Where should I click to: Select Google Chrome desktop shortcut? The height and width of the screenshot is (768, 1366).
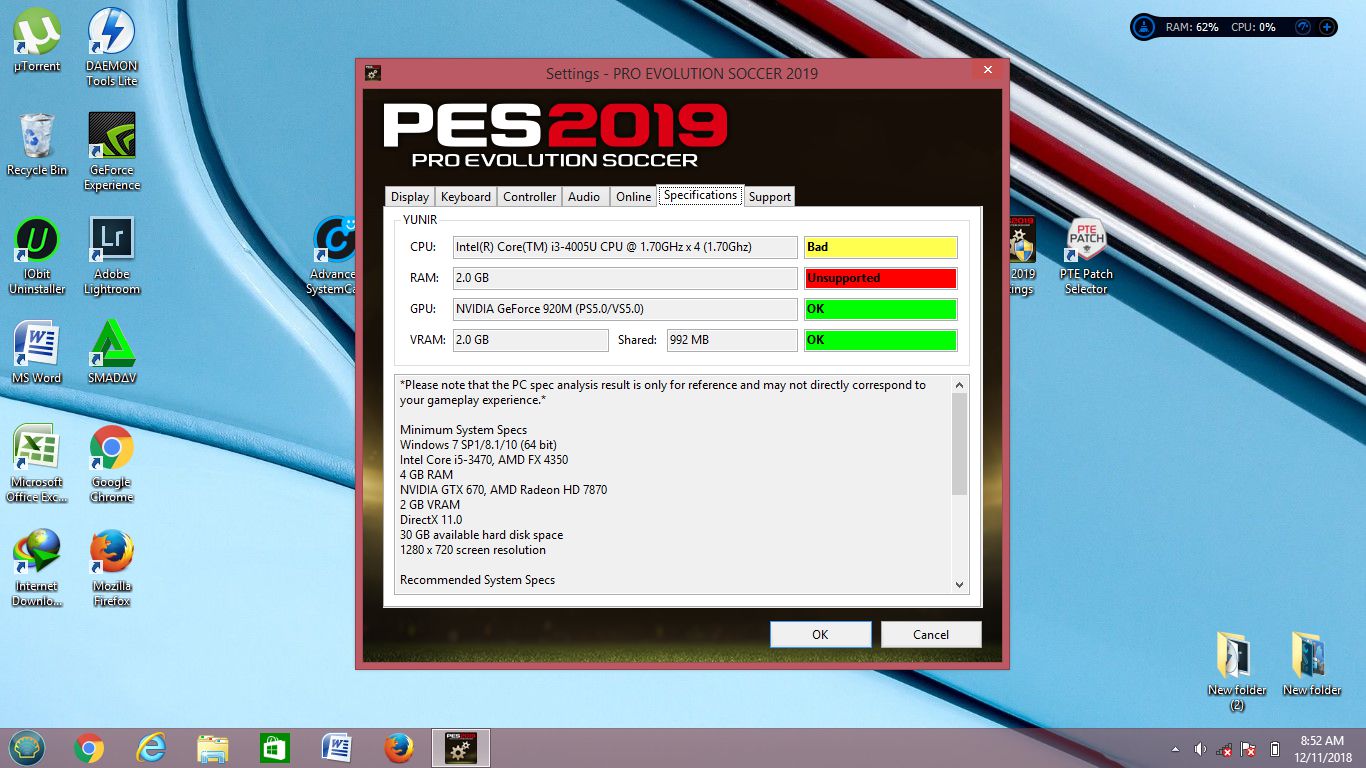tap(112, 464)
